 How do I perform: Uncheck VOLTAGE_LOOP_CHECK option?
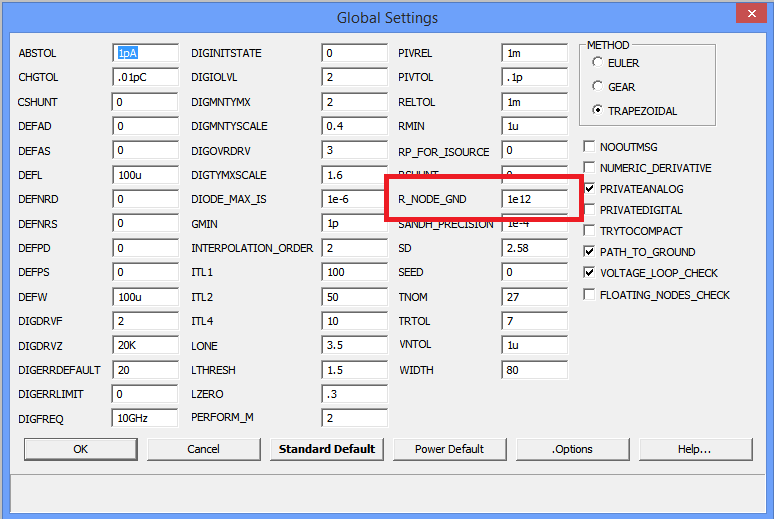pos(590,273)
